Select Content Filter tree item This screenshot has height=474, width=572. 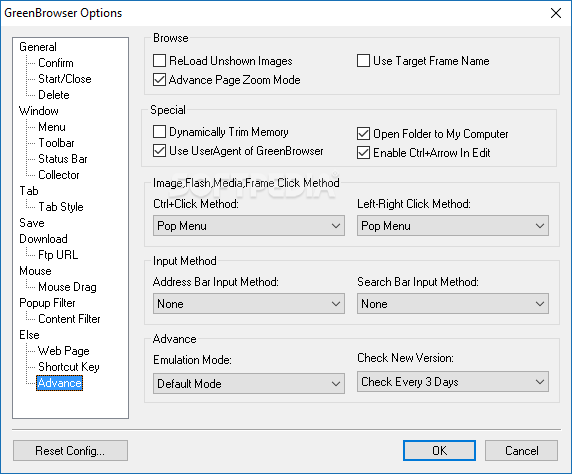(69, 319)
